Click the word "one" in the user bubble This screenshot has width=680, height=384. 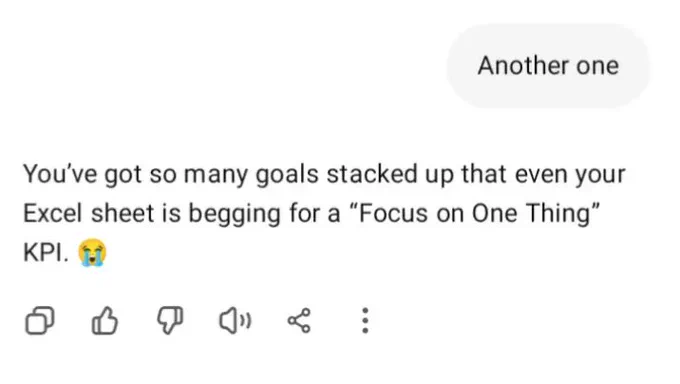point(597,67)
